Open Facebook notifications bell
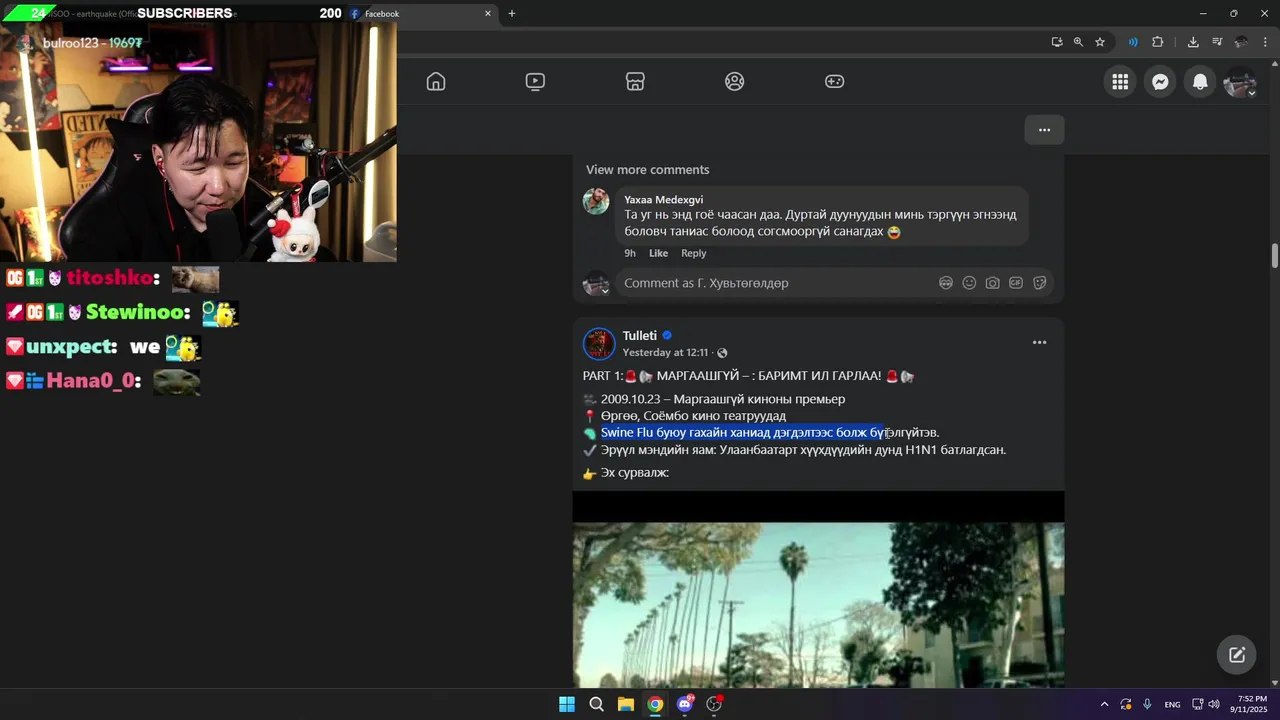1280x720 pixels. (x=1200, y=82)
